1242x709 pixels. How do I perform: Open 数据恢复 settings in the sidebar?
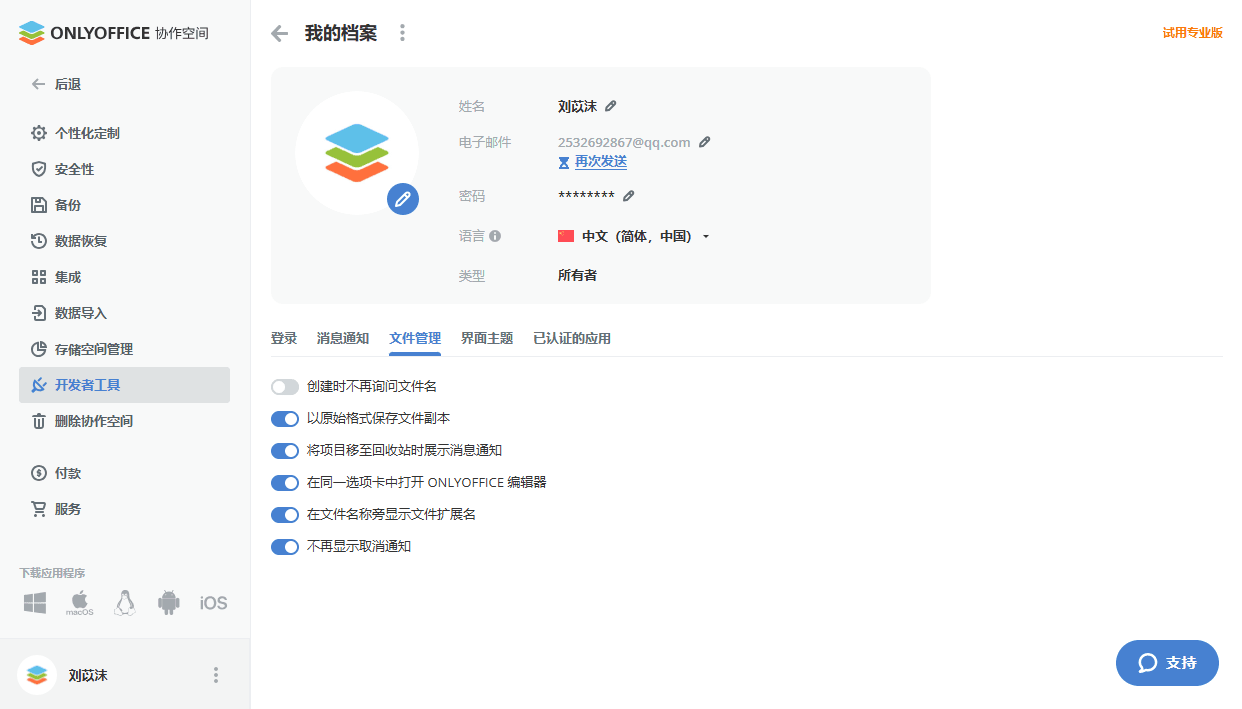click(124, 241)
